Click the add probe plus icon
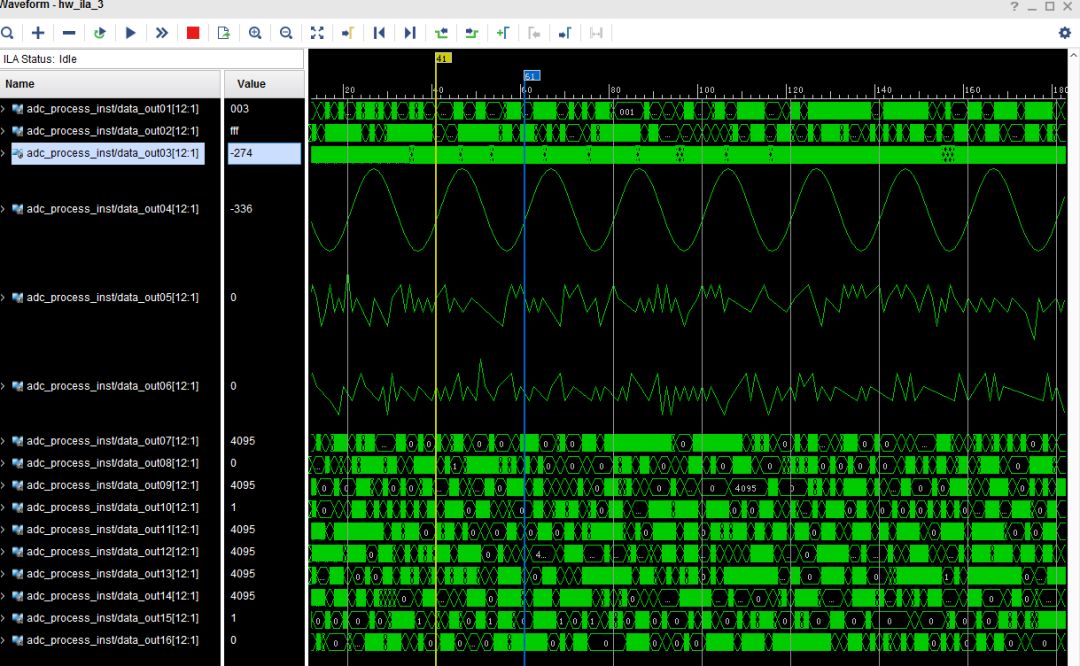This screenshot has width=1080, height=666. point(38,33)
